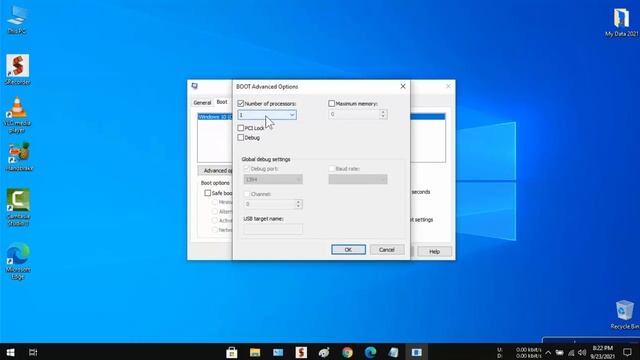This screenshot has height=360, width=640.
Task: Open Task View on the taskbar
Action: point(33,352)
